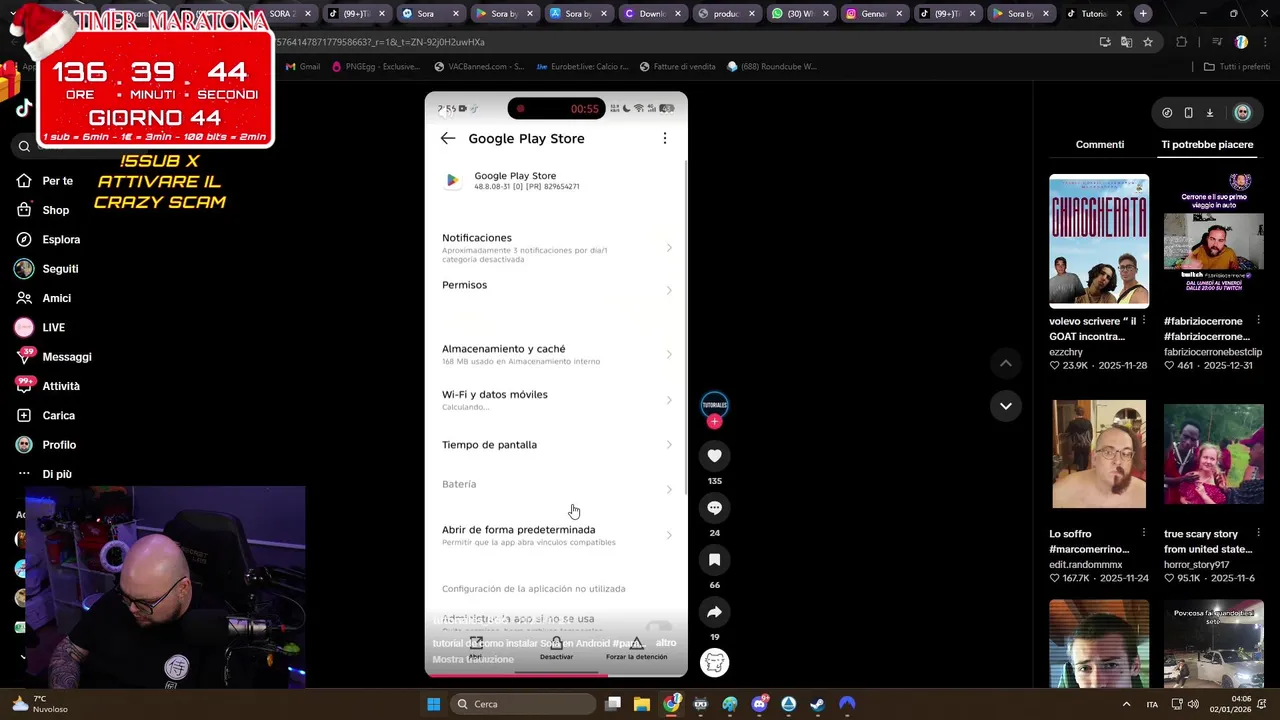Share the video using the arrow icon
The image size is (1280, 720).
pos(714,612)
